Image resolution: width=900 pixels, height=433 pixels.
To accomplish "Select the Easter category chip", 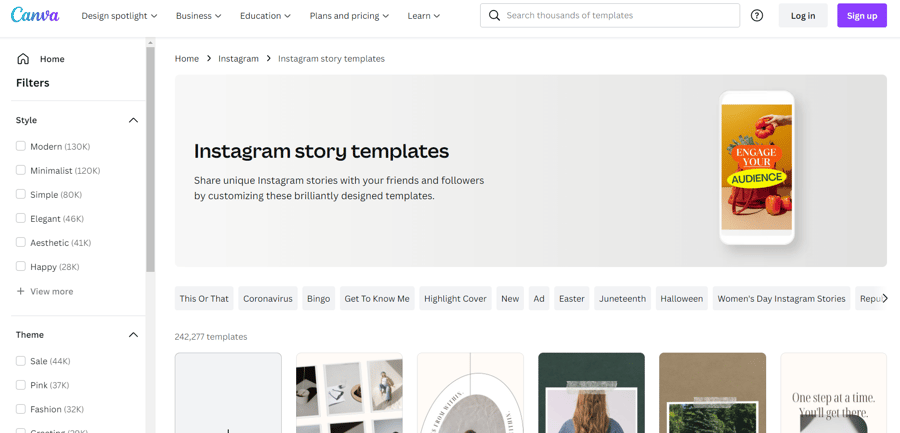I will coord(572,299).
